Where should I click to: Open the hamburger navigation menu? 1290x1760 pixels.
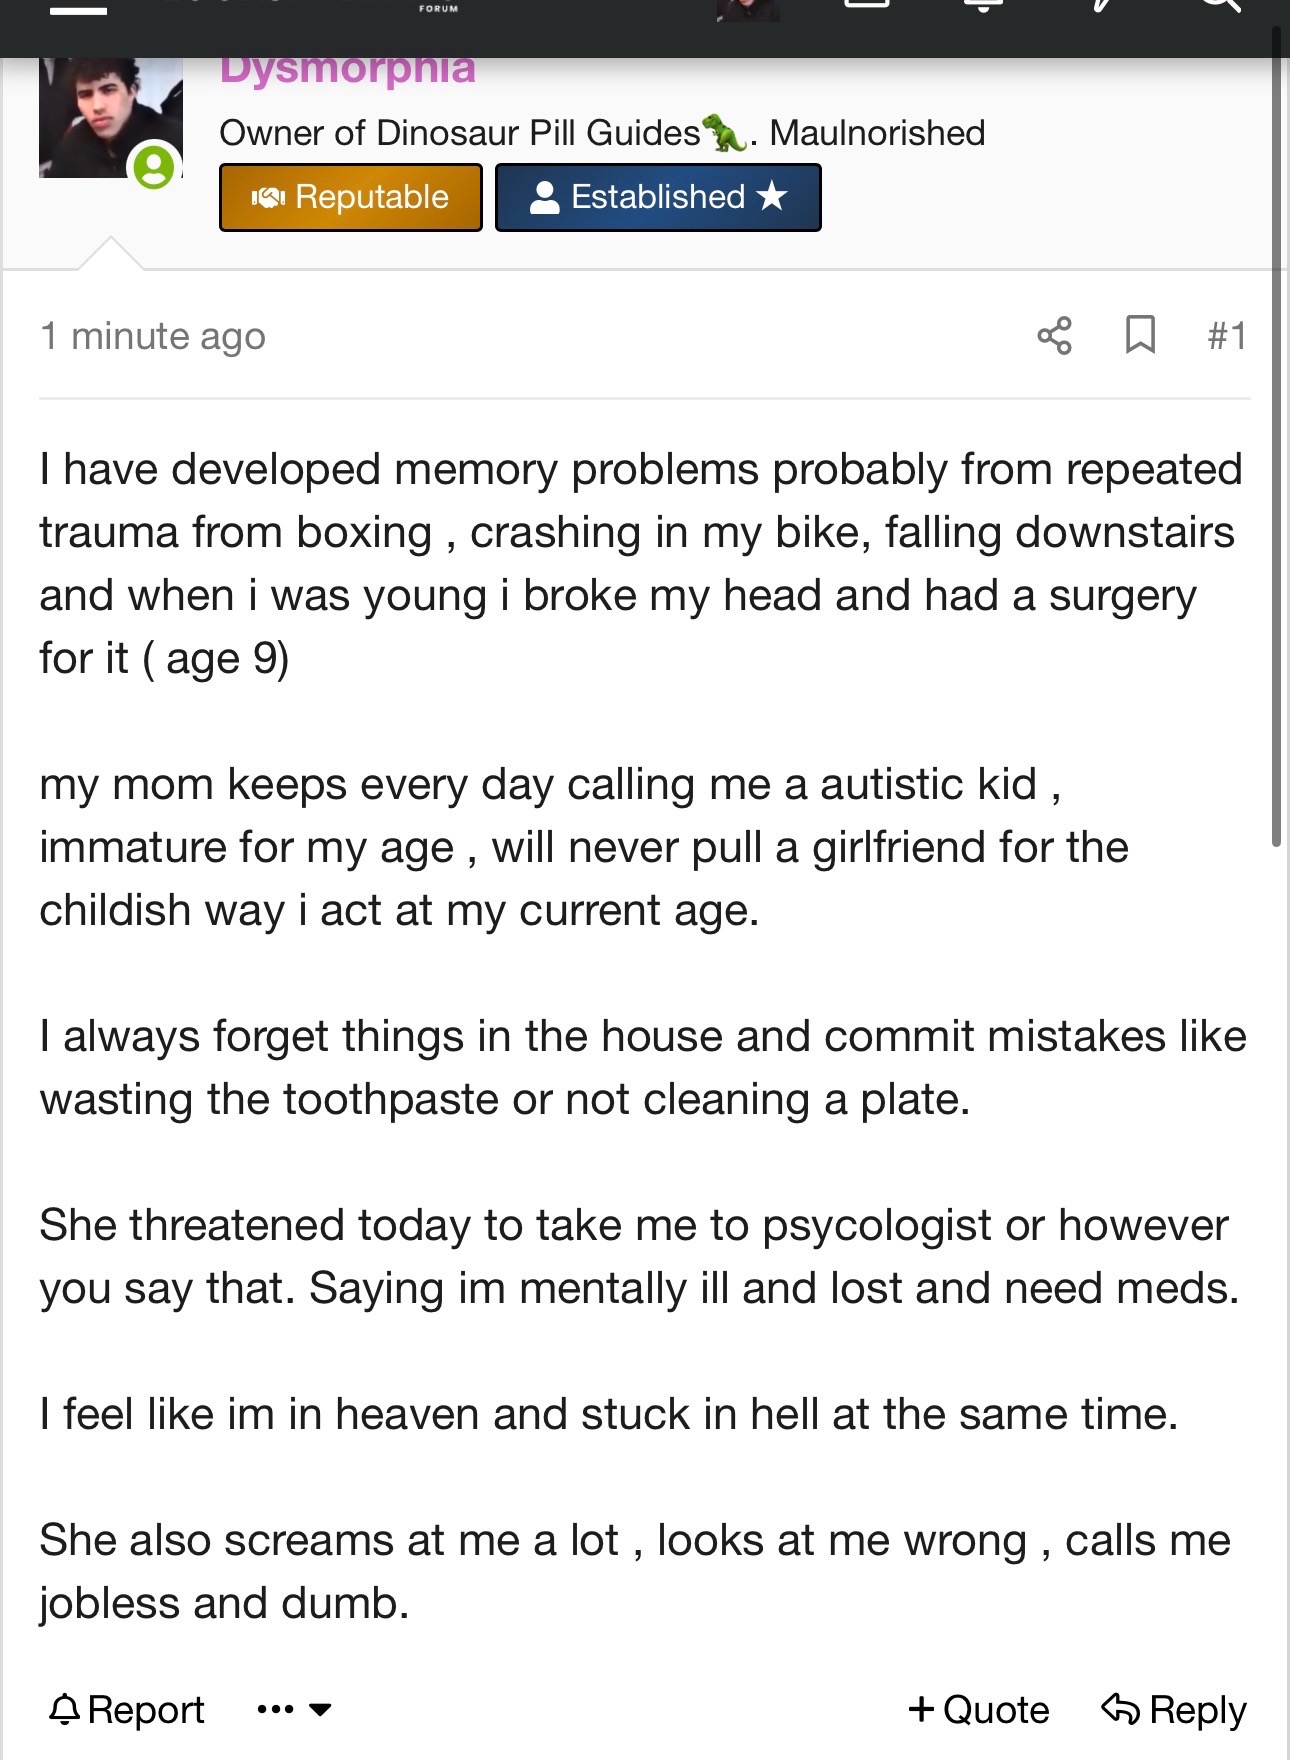click(x=78, y=10)
